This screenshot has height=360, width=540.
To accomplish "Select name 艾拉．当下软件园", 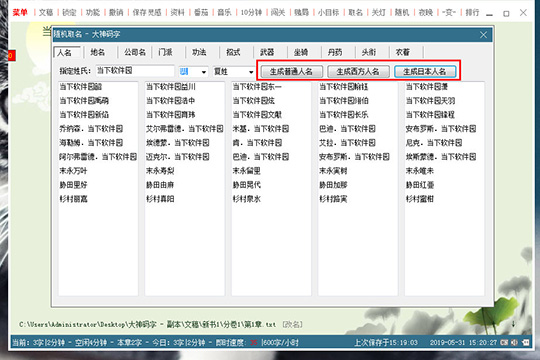I will pyautogui.click(x=347, y=143).
